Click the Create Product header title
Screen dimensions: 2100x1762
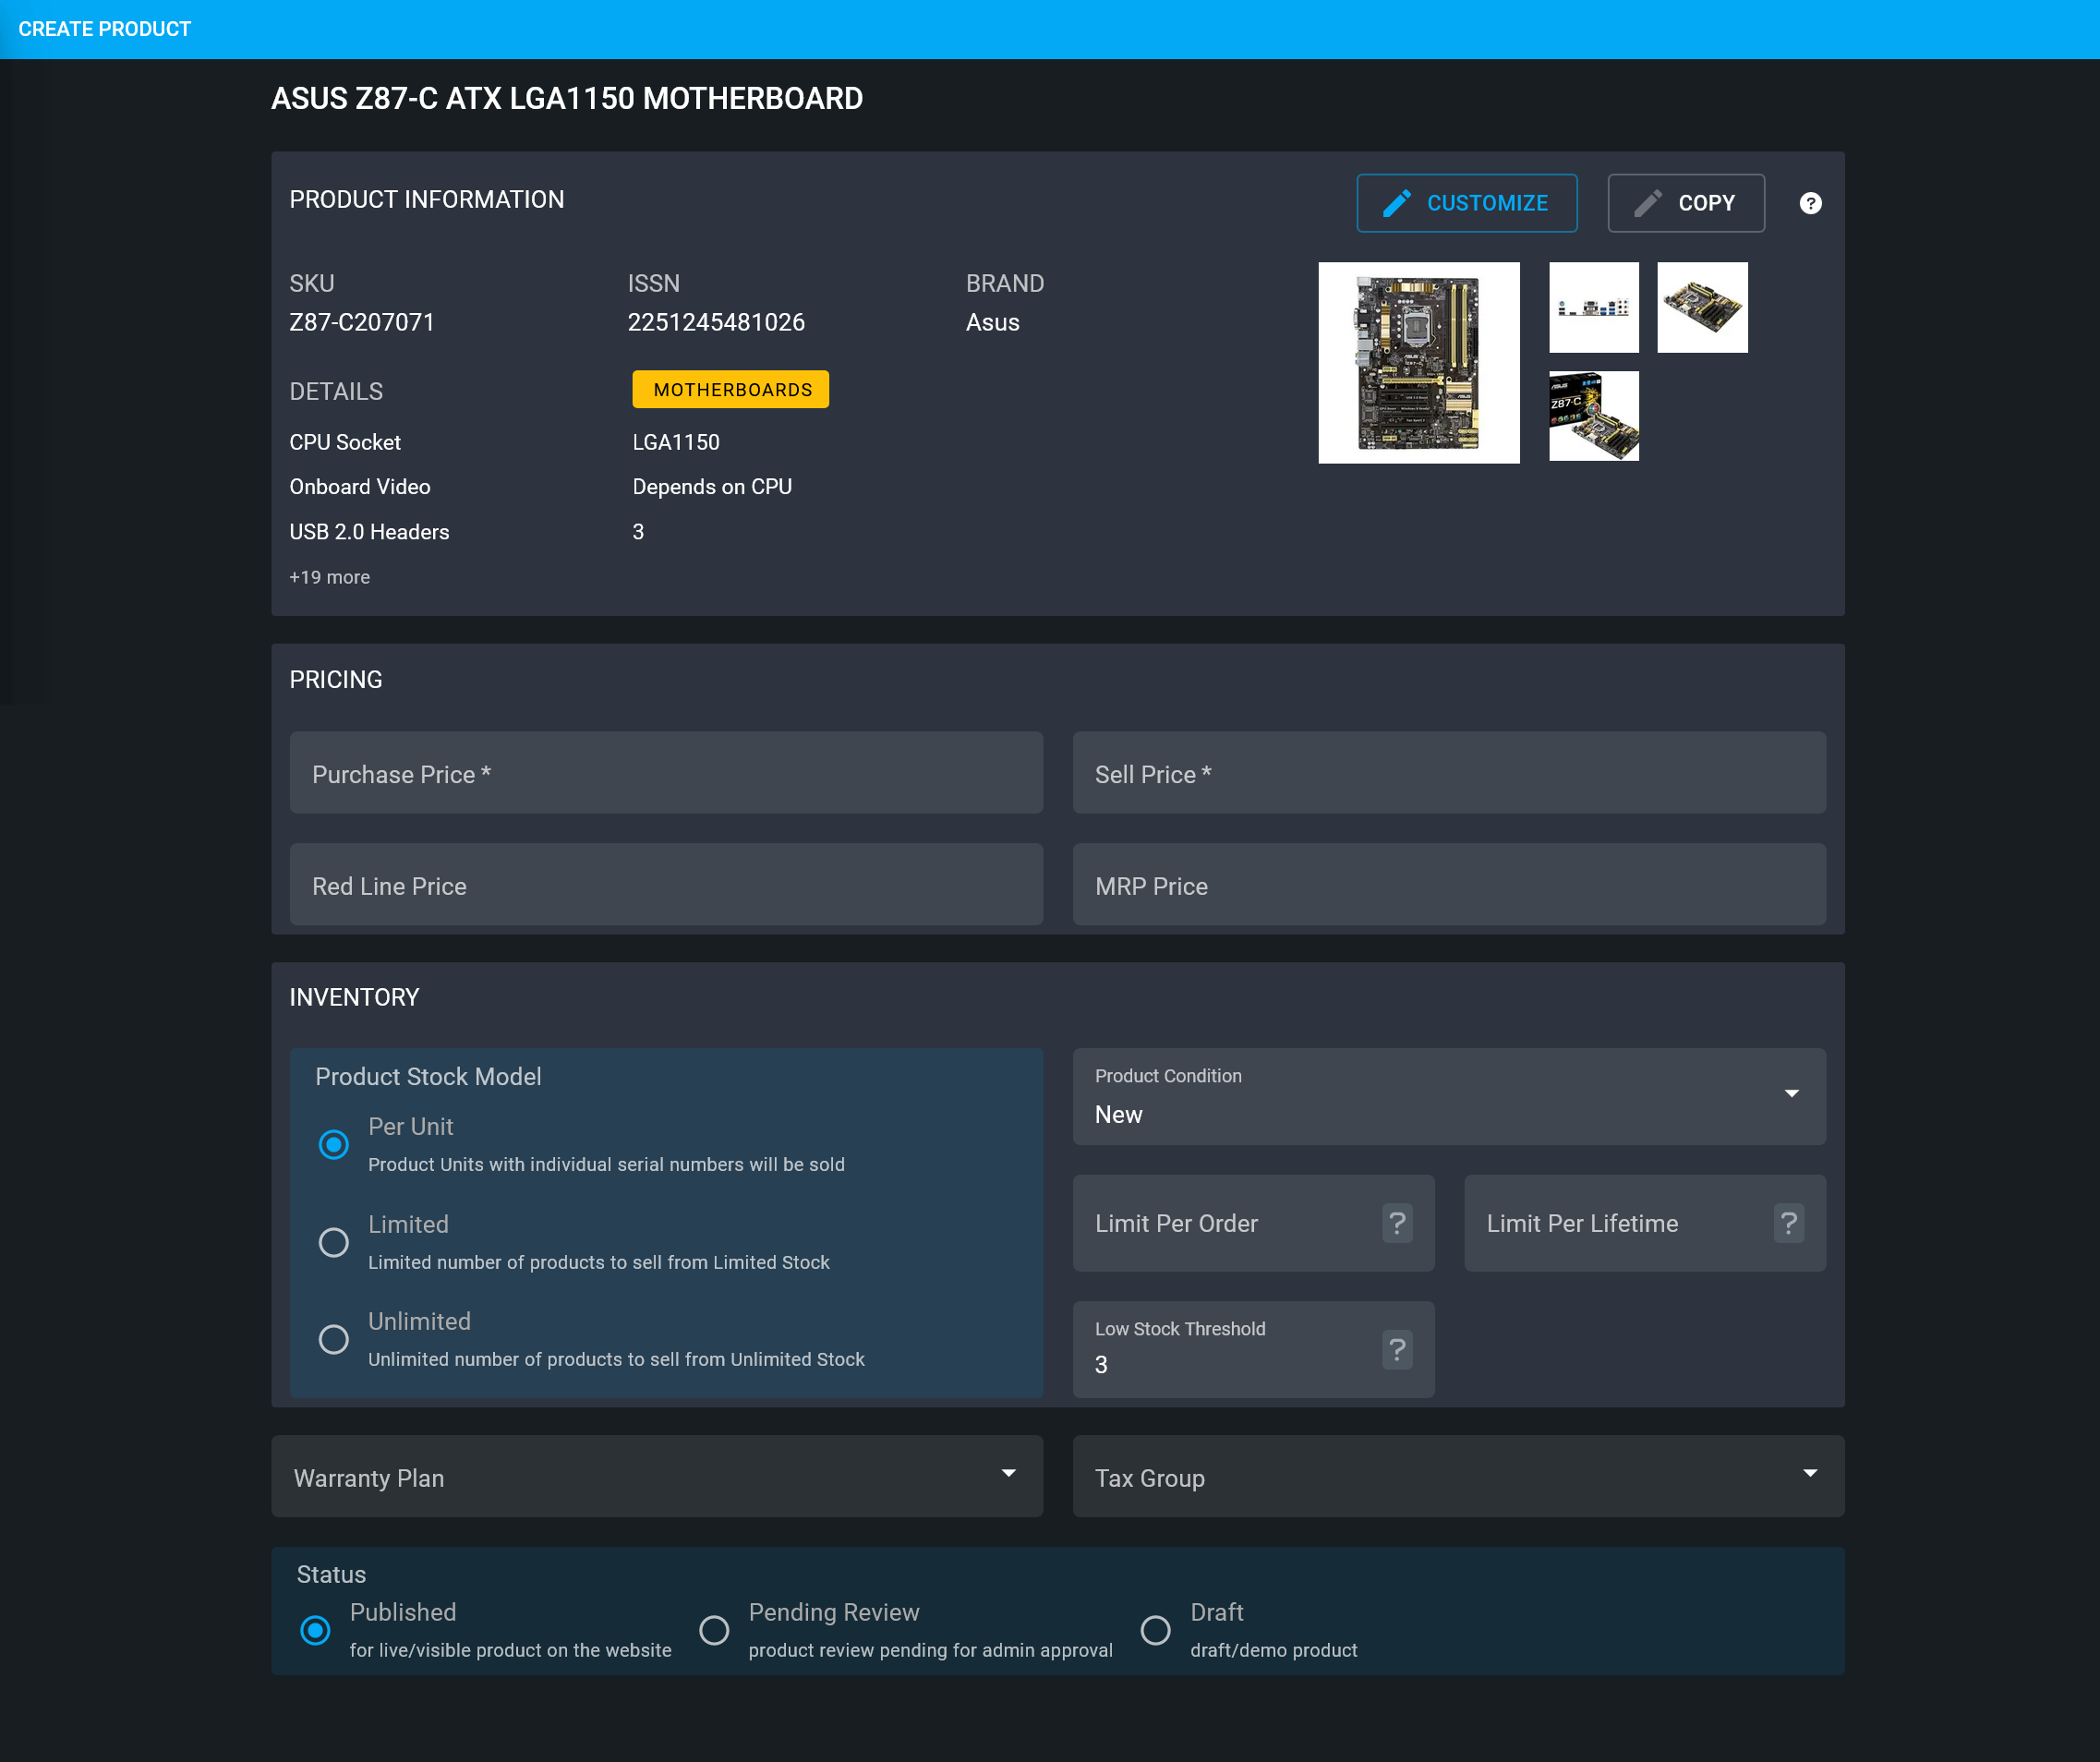tap(104, 29)
